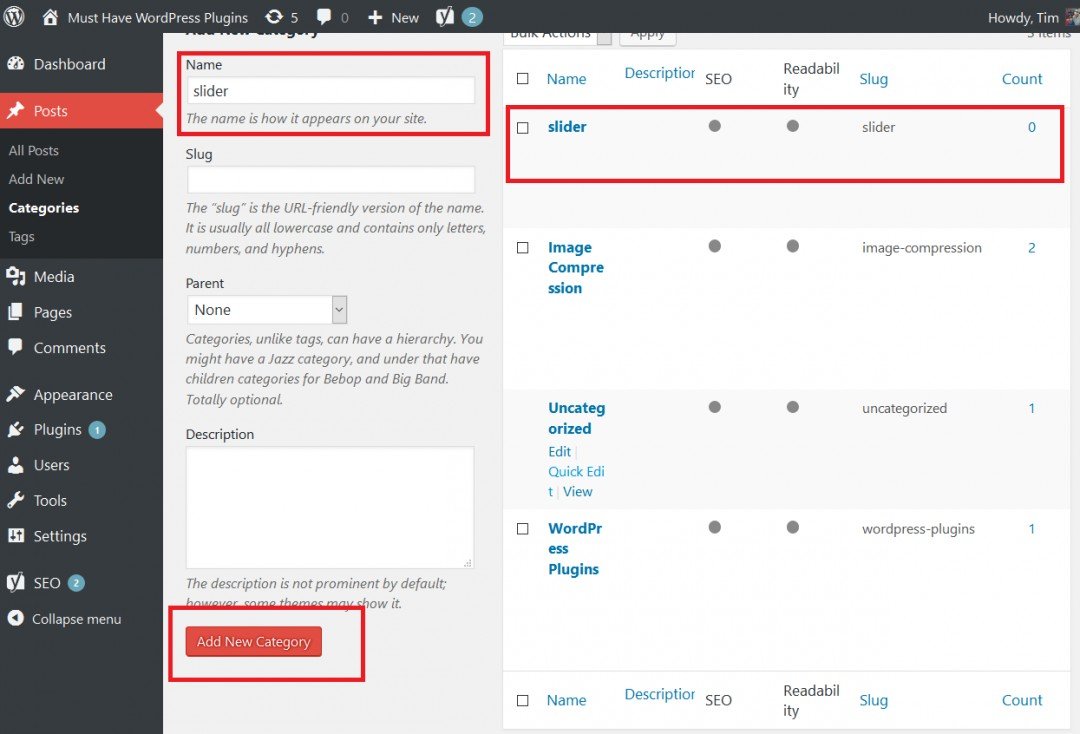The image size is (1080, 734).
Task: Click the Plugins plug icon
Action: point(16,430)
